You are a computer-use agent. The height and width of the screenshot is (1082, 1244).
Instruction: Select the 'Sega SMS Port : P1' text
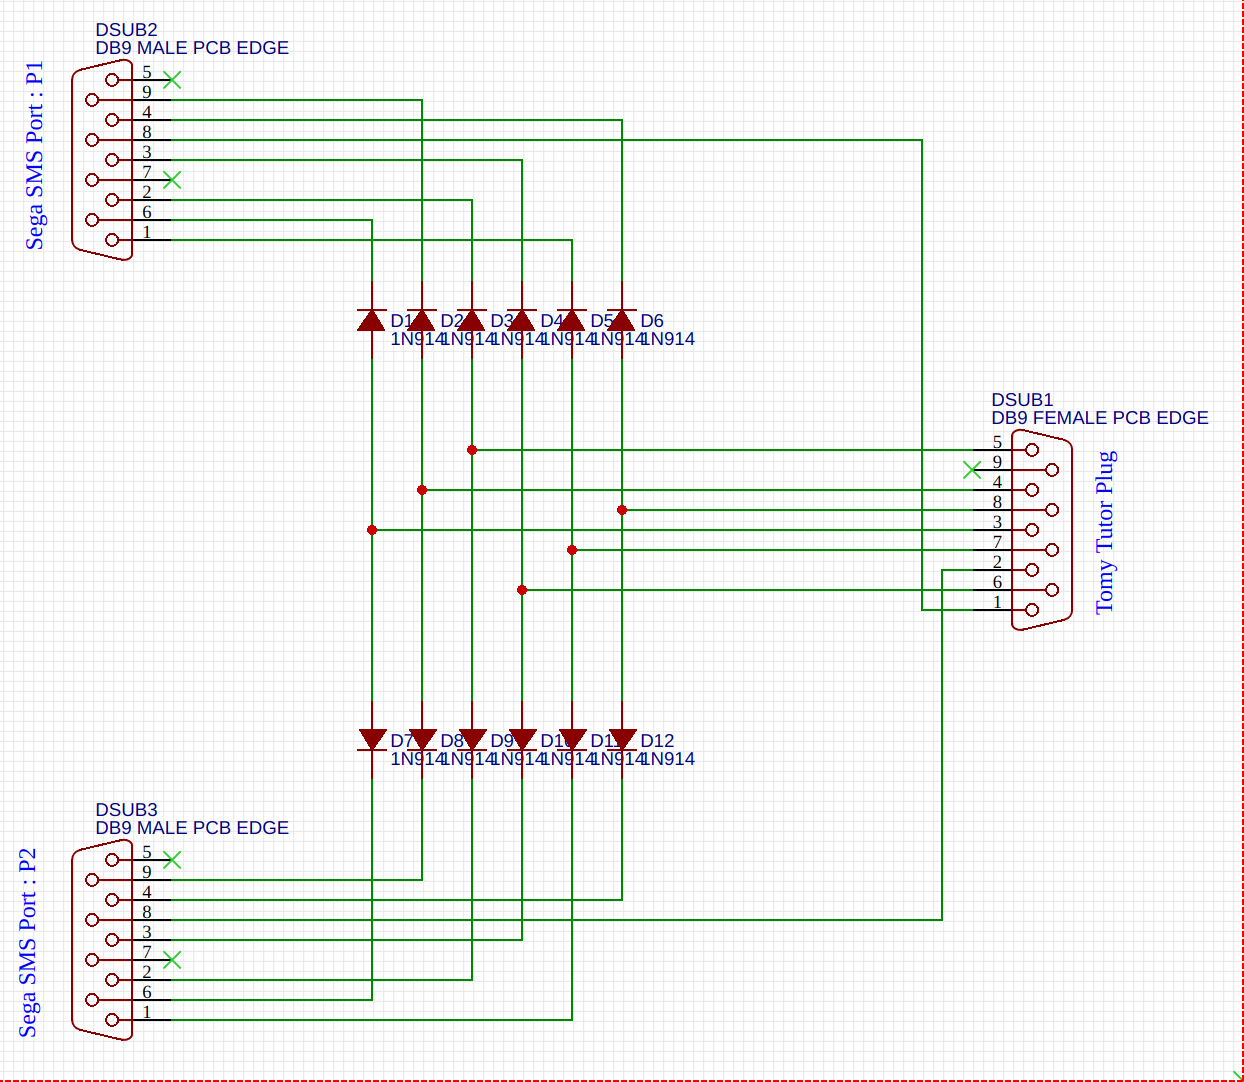35,156
